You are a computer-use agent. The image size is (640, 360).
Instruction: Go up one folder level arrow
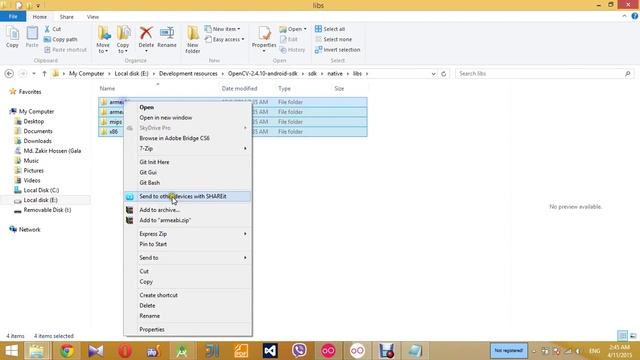(x=44, y=73)
